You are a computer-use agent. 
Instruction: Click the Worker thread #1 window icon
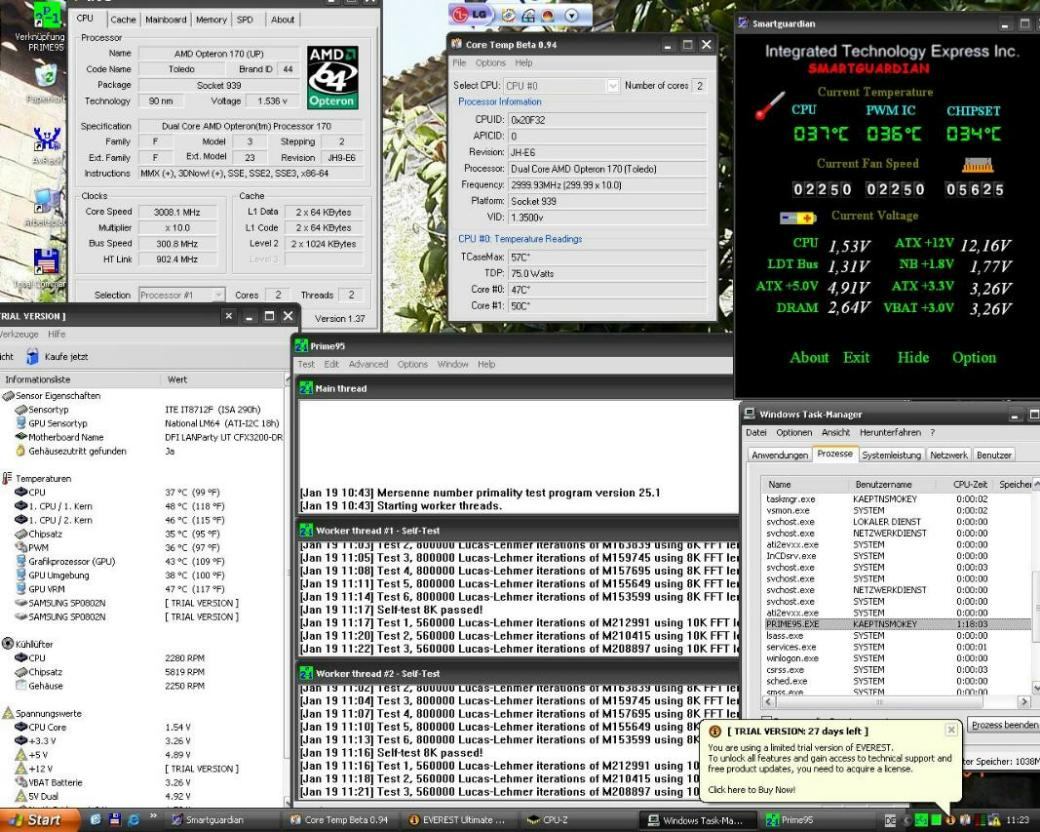[x=306, y=530]
